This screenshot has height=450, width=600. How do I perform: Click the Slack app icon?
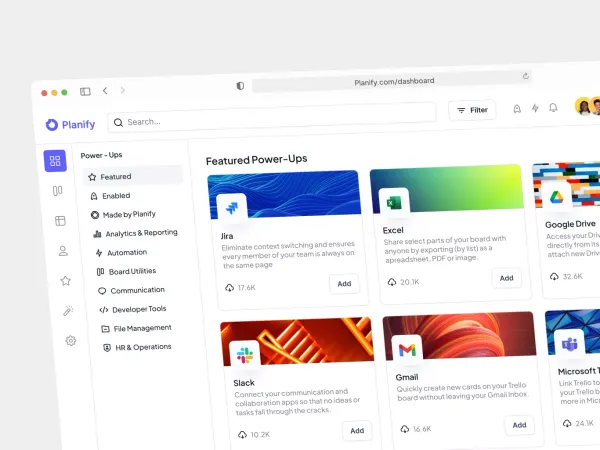pyautogui.click(x=245, y=355)
